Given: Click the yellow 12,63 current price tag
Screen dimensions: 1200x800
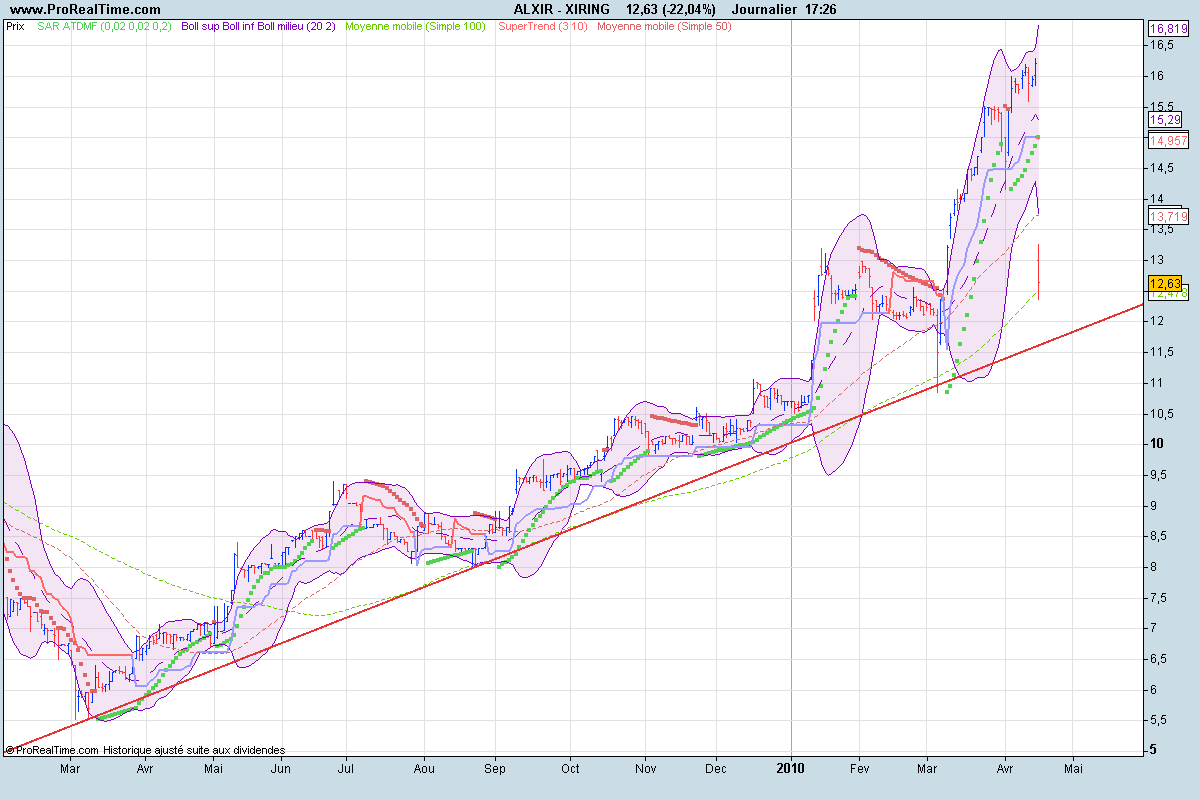Looking at the screenshot, I should pyautogui.click(x=1164, y=283).
